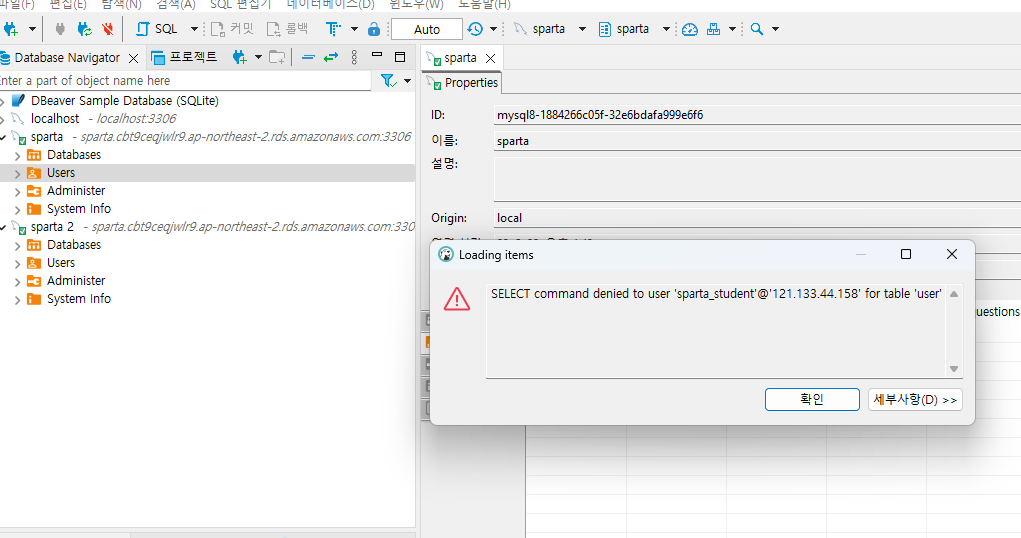
Task: Click the grey Connect plug icon
Action: pyautogui.click(x=60, y=29)
